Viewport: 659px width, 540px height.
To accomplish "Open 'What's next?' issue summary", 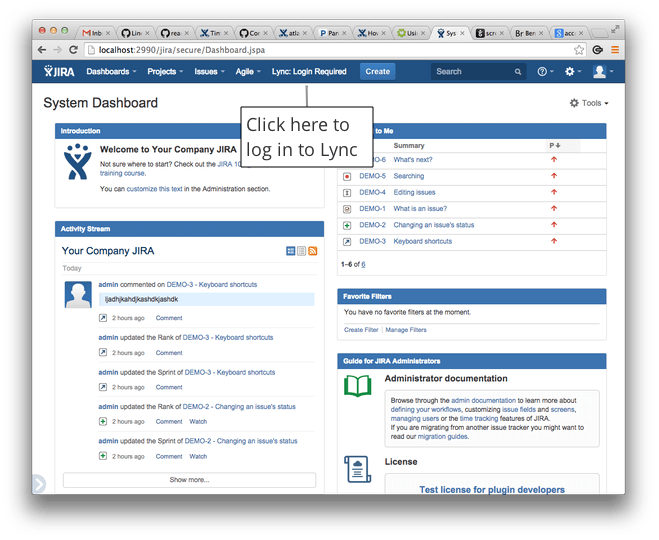I will click(x=413, y=160).
